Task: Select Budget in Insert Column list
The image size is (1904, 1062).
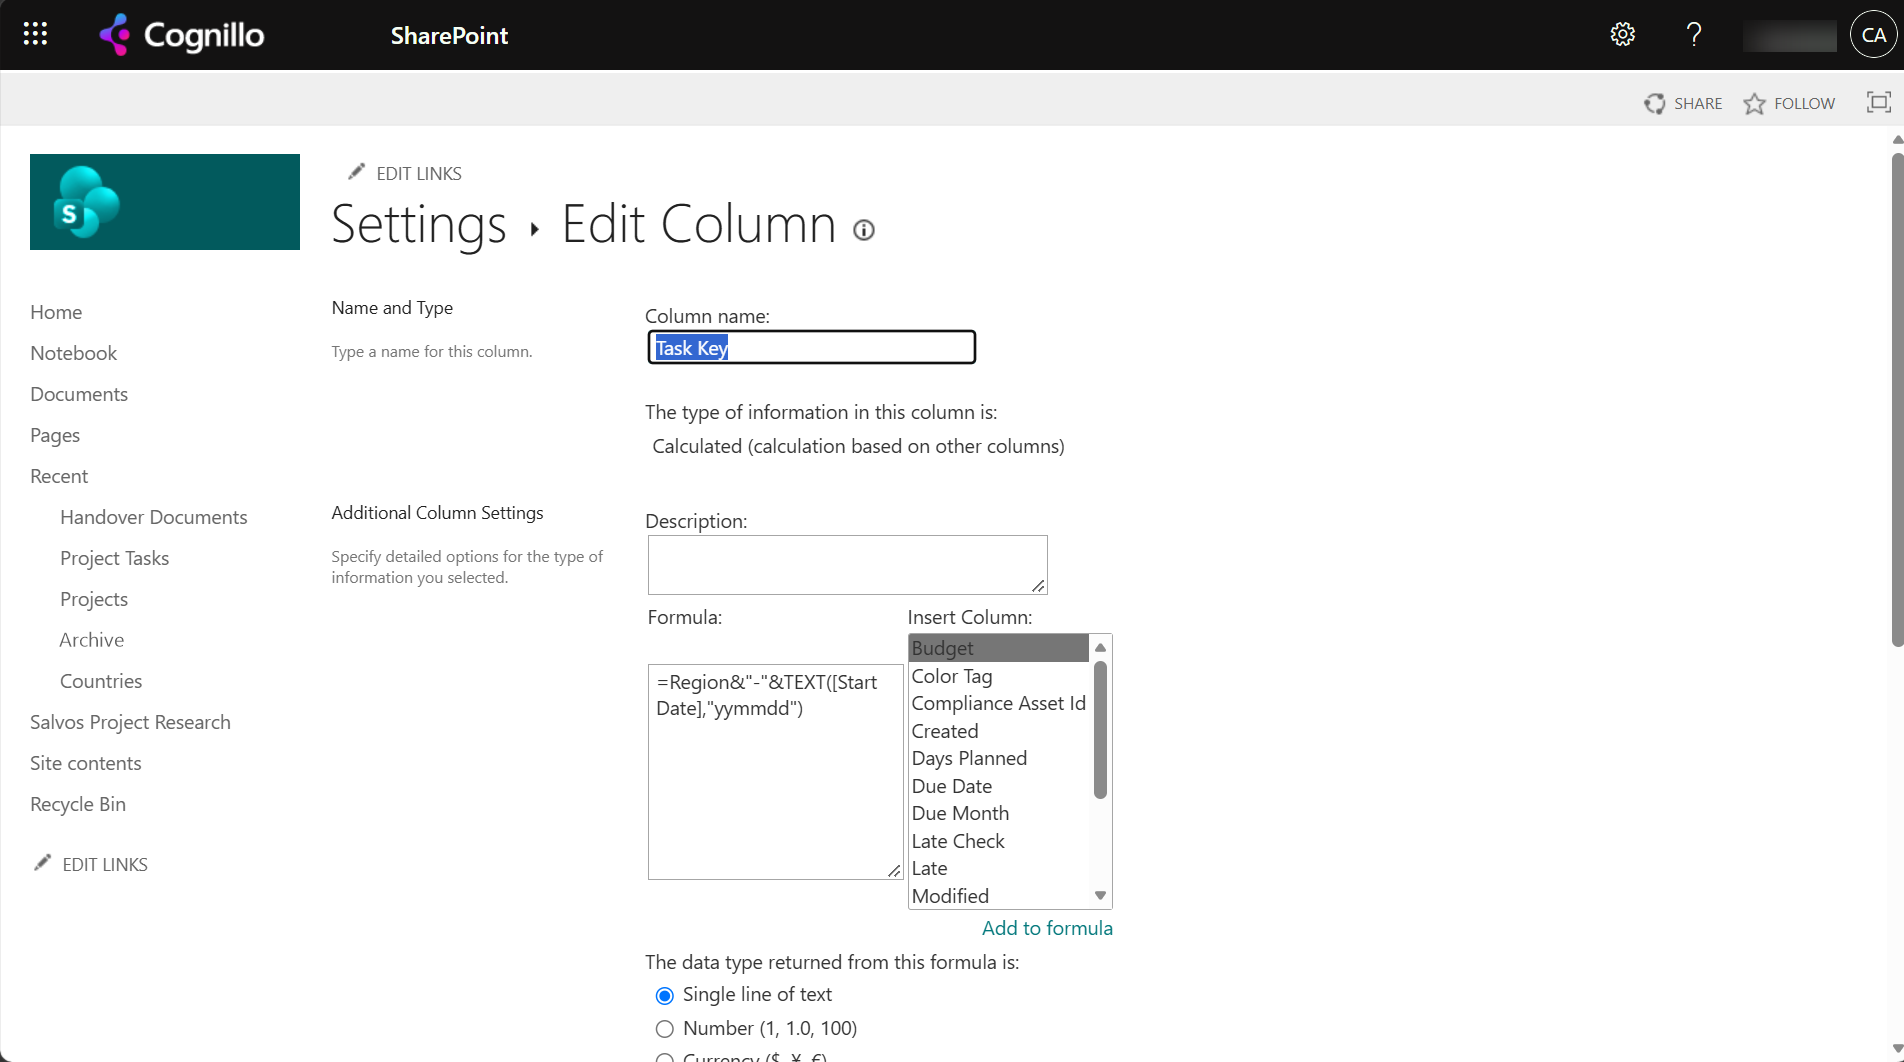Action: point(998,648)
